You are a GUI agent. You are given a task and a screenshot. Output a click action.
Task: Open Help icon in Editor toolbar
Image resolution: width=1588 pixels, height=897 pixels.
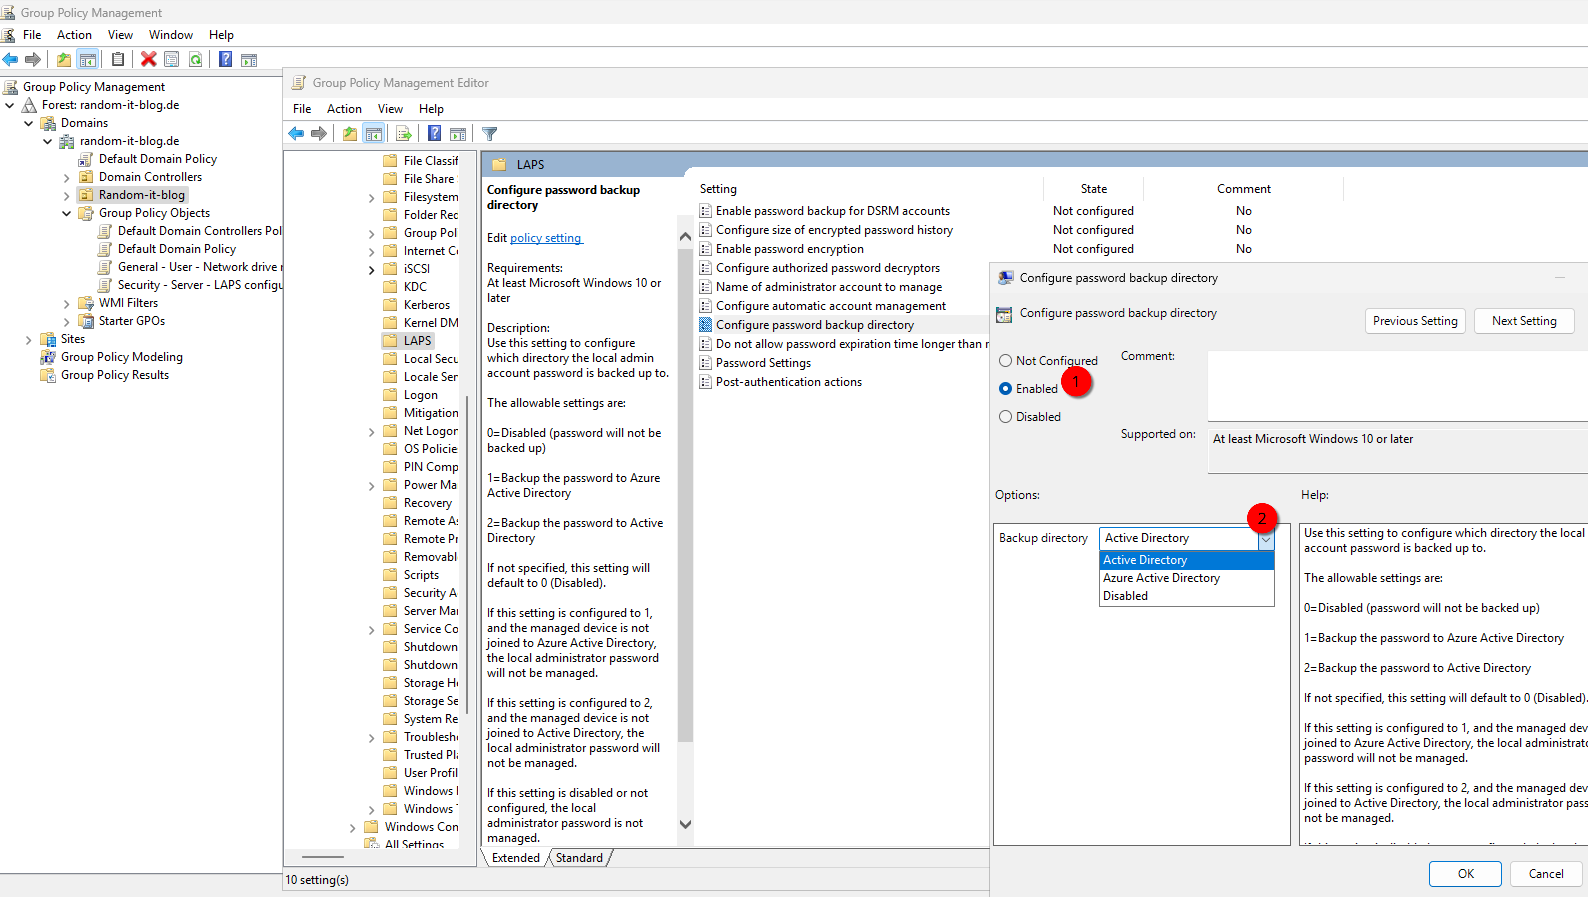coord(435,134)
